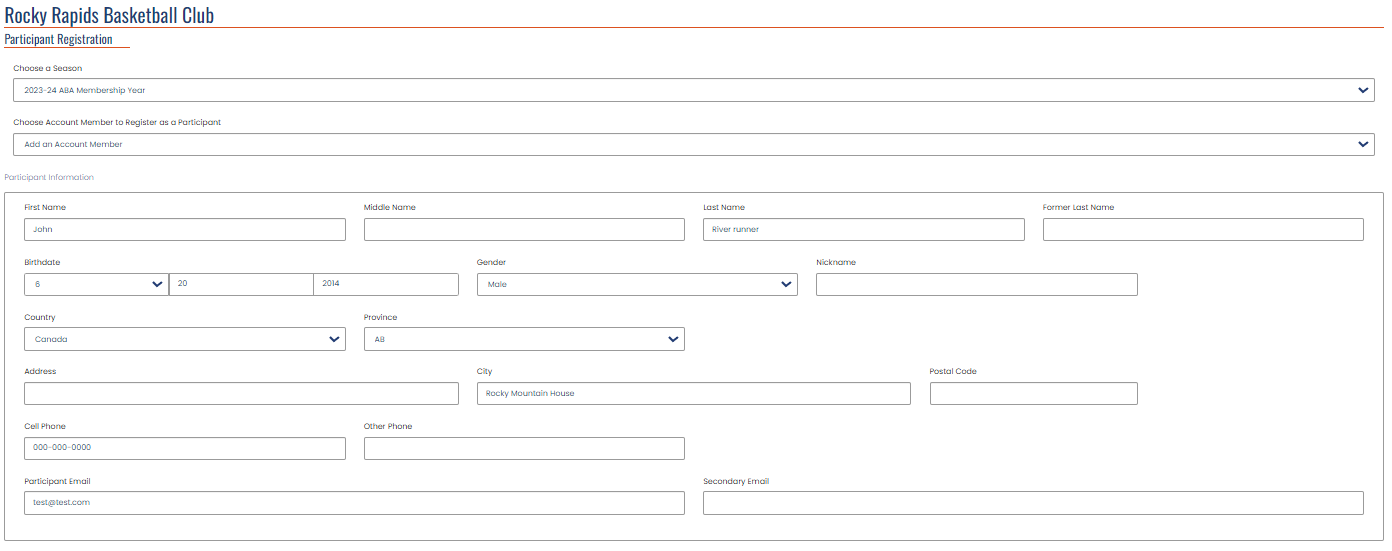The height and width of the screenshot is (551, 1392).
Task: Select the Former Last Name field
Action: click(x=1203, y=229)
